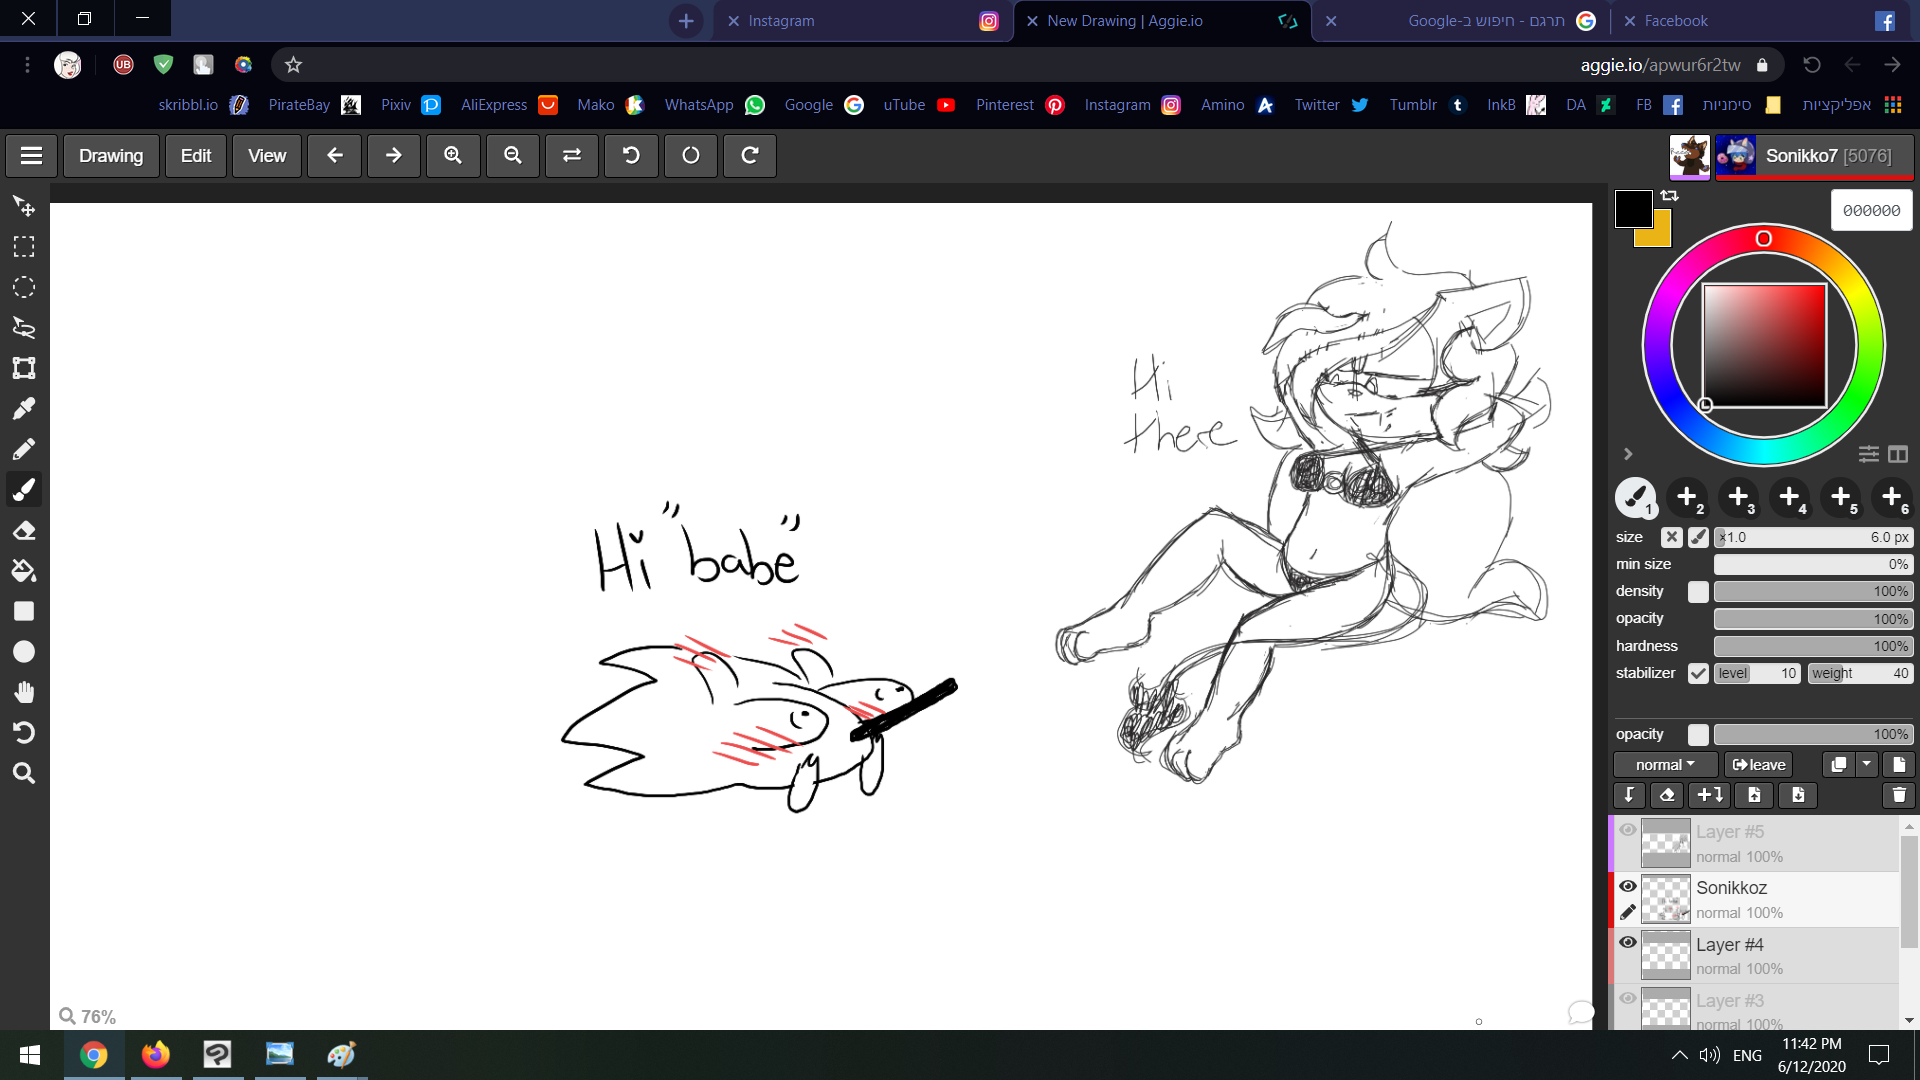Screen dimensions: 1920x1080
Task: Uncheck the stabilizer checkbox
Action: pos(1698,673)
